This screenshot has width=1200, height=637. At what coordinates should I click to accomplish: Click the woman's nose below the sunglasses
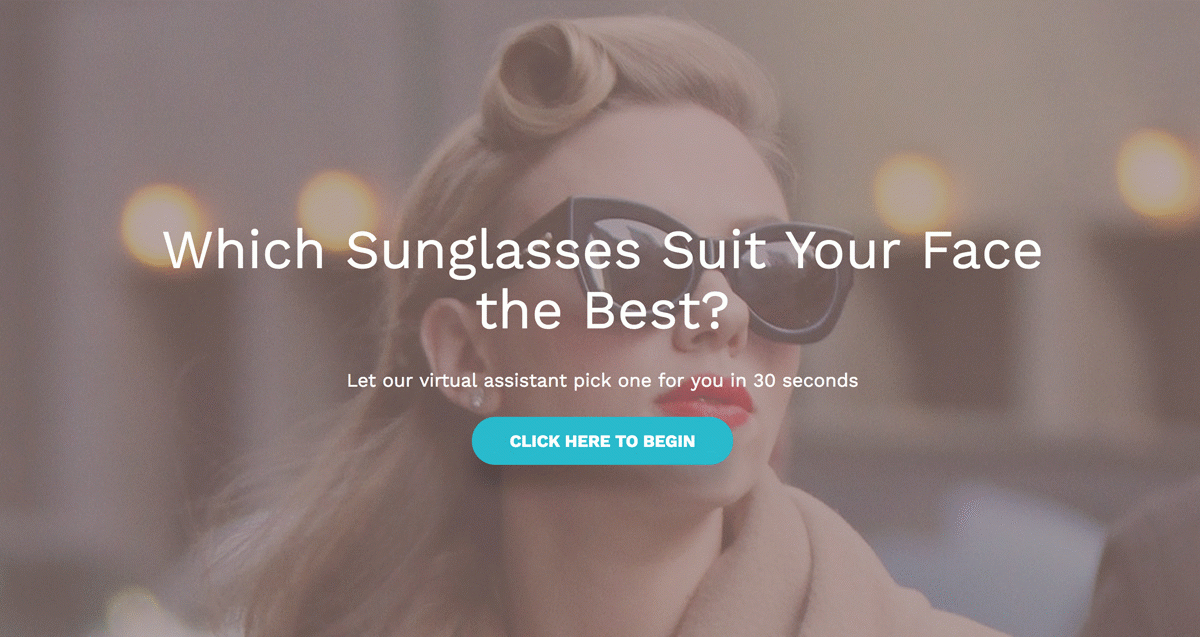712,336
